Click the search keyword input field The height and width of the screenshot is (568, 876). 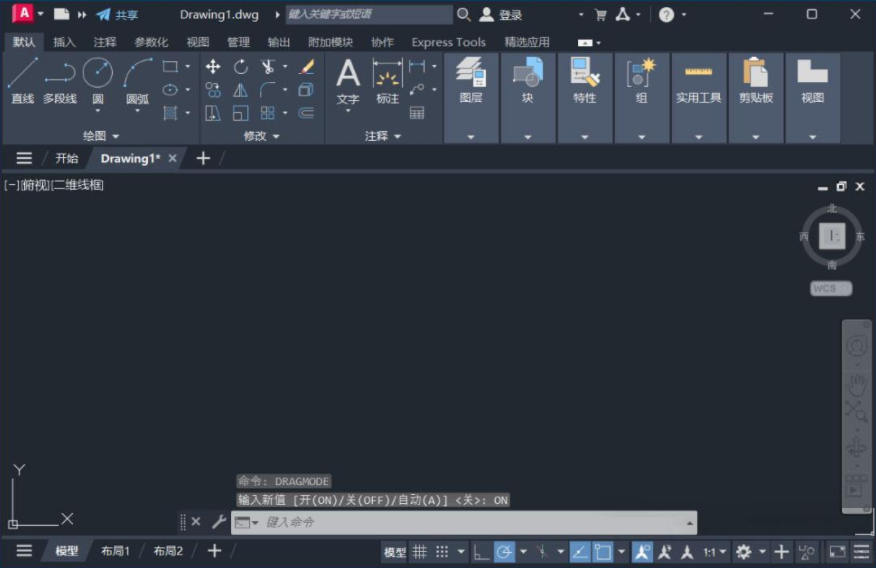pos(369,15)
